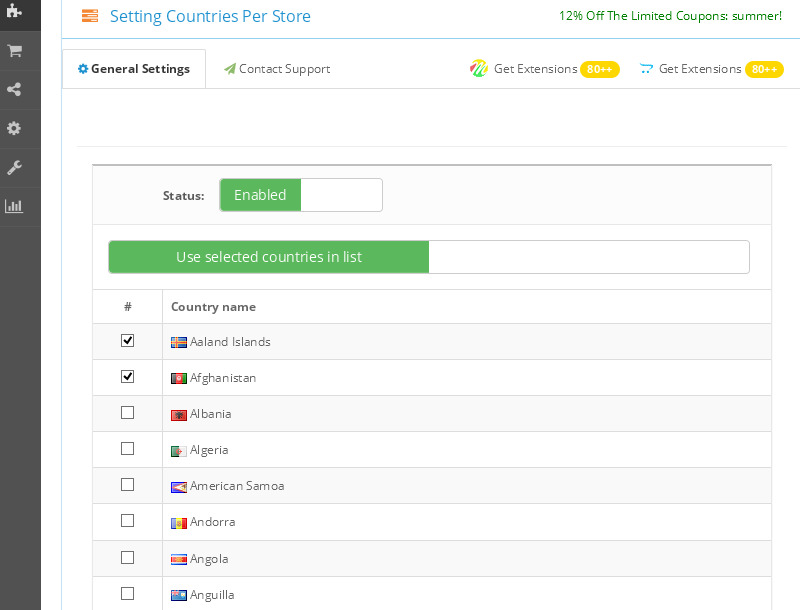Open the bar chart reports sidebar icon
Image resolution: width=800 pixels, height=610 pixels.
tap(14, 207)
